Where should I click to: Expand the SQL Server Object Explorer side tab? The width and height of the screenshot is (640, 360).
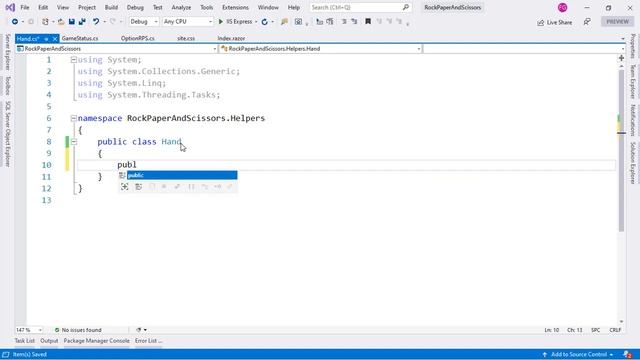click(7, 133)
